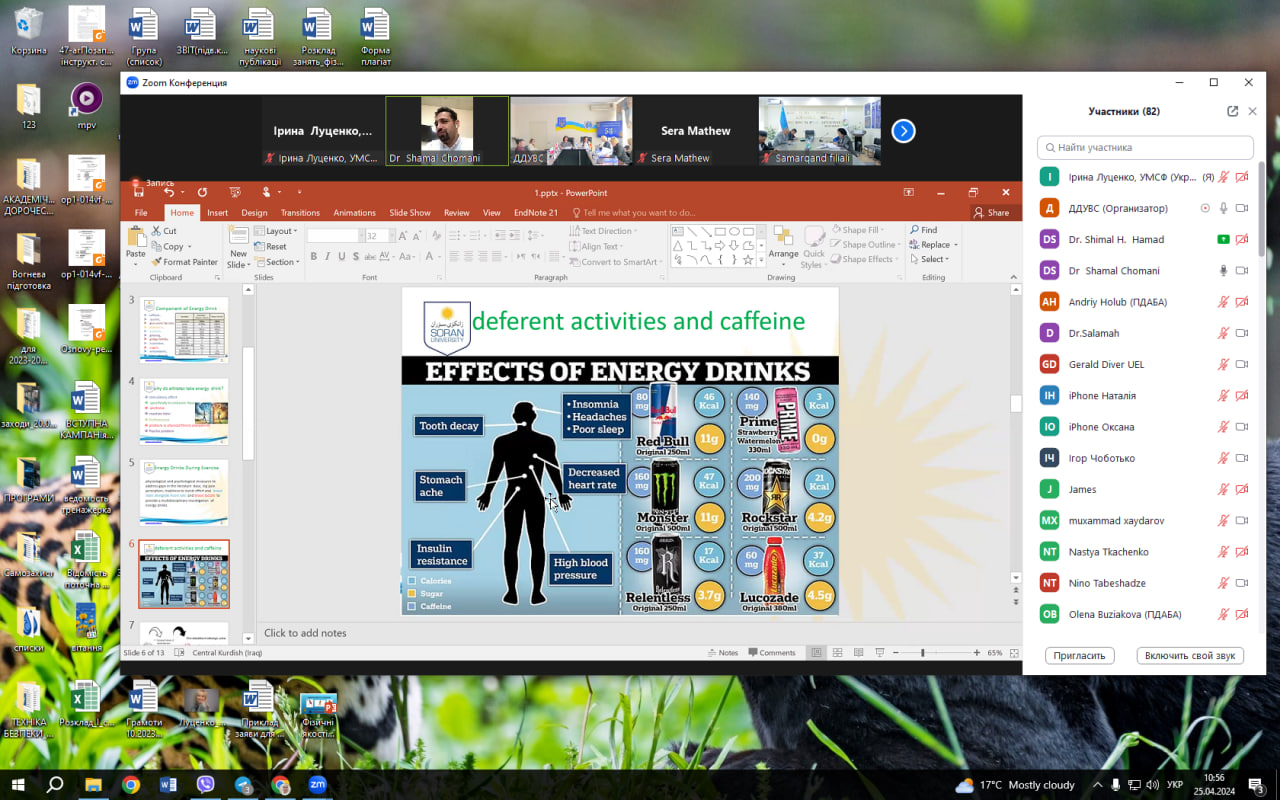
Task: Pop out the Zoom participants panel
Action: (x=1233, y=111)
